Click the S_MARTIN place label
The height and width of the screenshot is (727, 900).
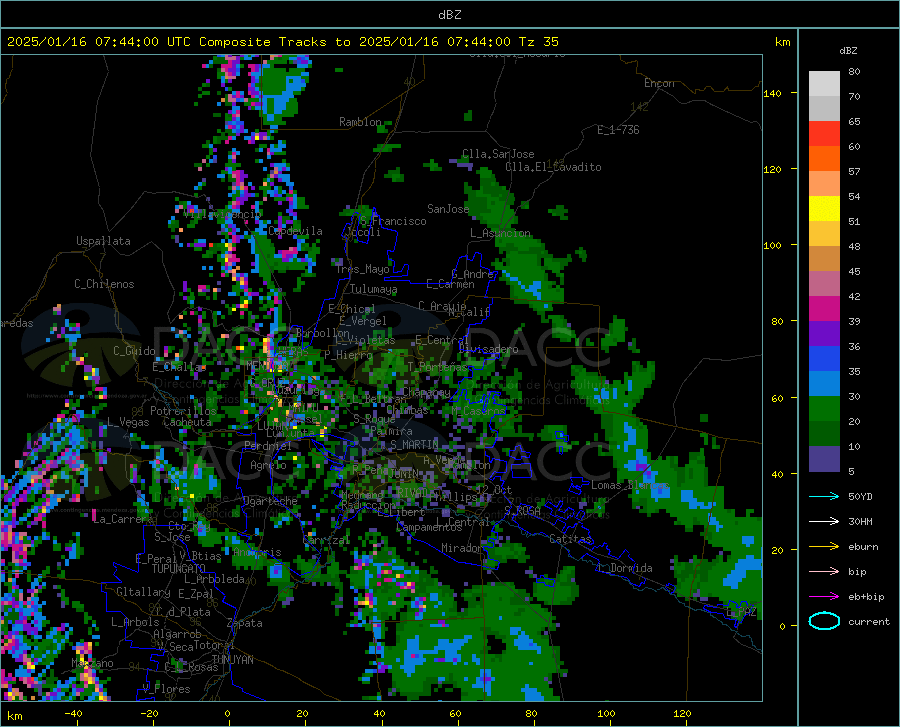[x=414, y=445]
